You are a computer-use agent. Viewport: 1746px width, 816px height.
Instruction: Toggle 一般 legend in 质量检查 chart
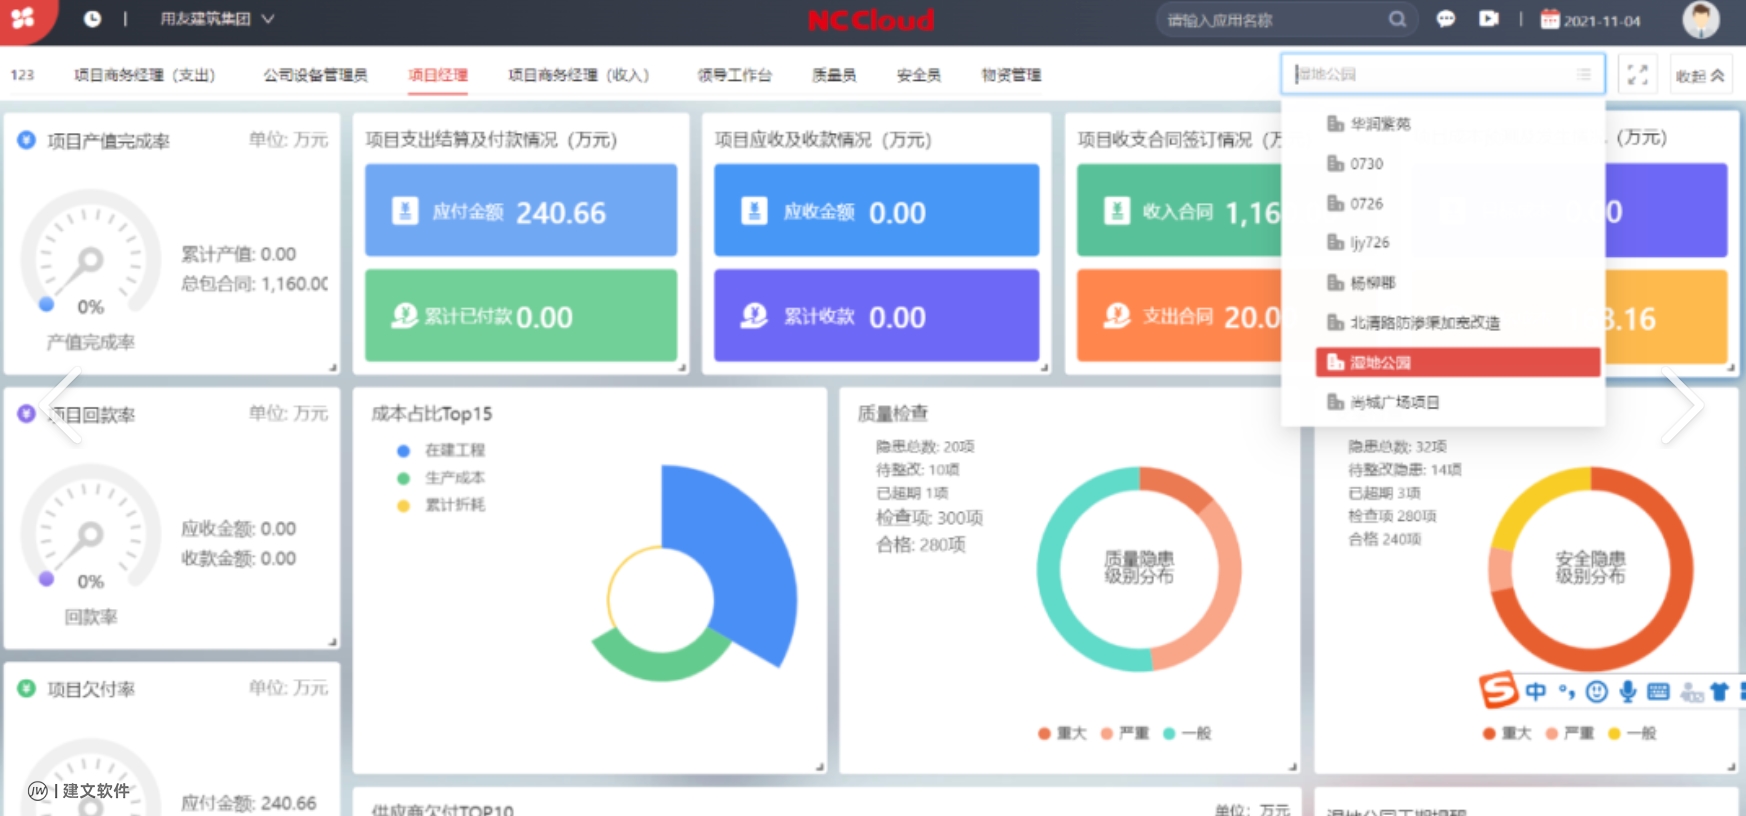point(1187,733)
